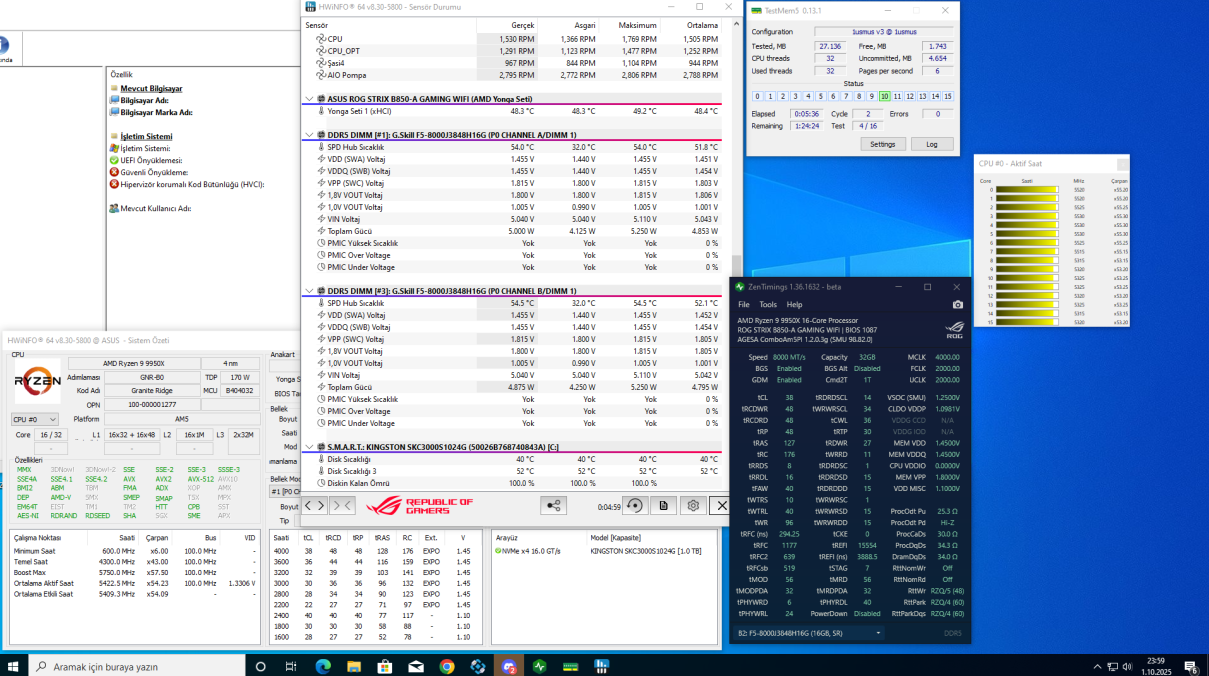Screen dimensions: 1209x676
Task: Open File Explorer from taskbar
Action: pyautogui.click(x=353, y=666)
